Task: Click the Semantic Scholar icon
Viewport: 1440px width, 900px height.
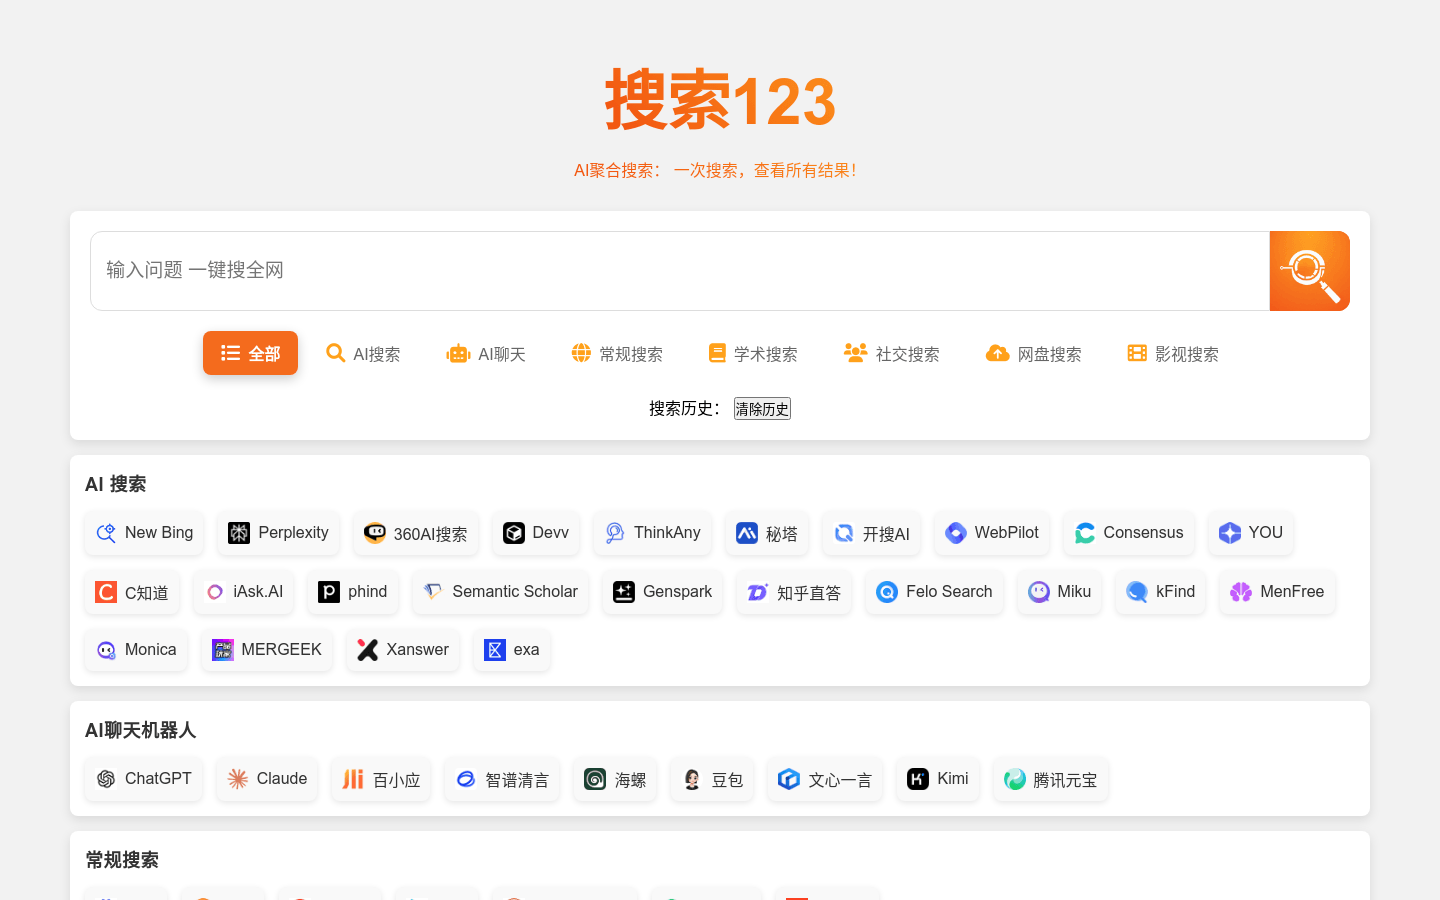Action: click(433, 592)
